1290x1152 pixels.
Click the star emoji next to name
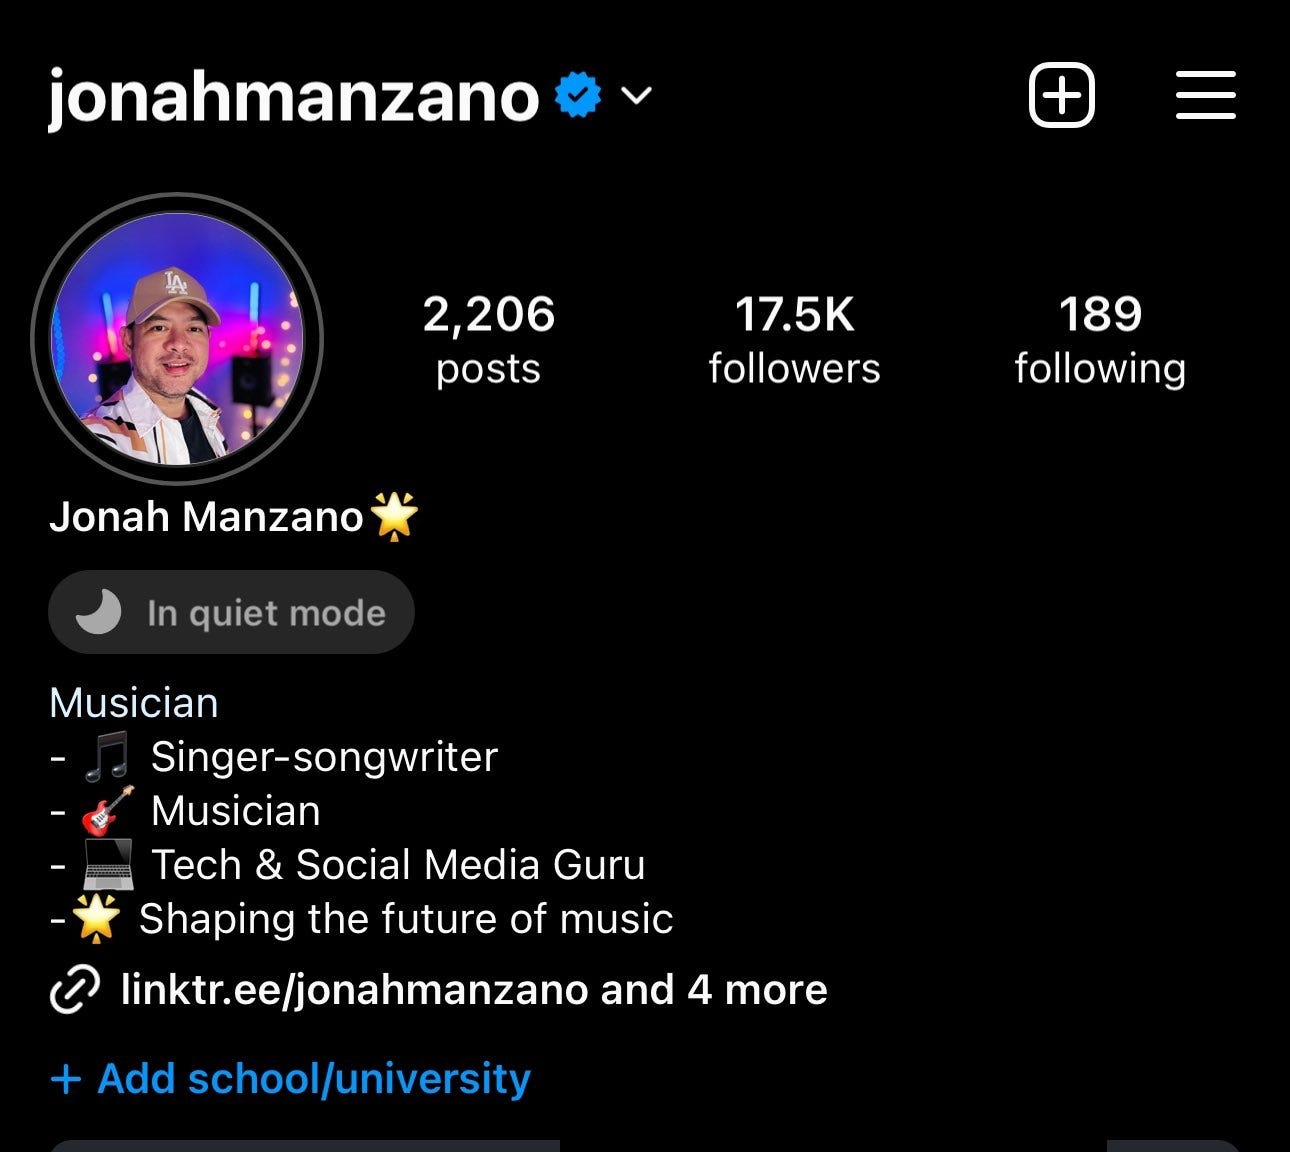[394, 516]
